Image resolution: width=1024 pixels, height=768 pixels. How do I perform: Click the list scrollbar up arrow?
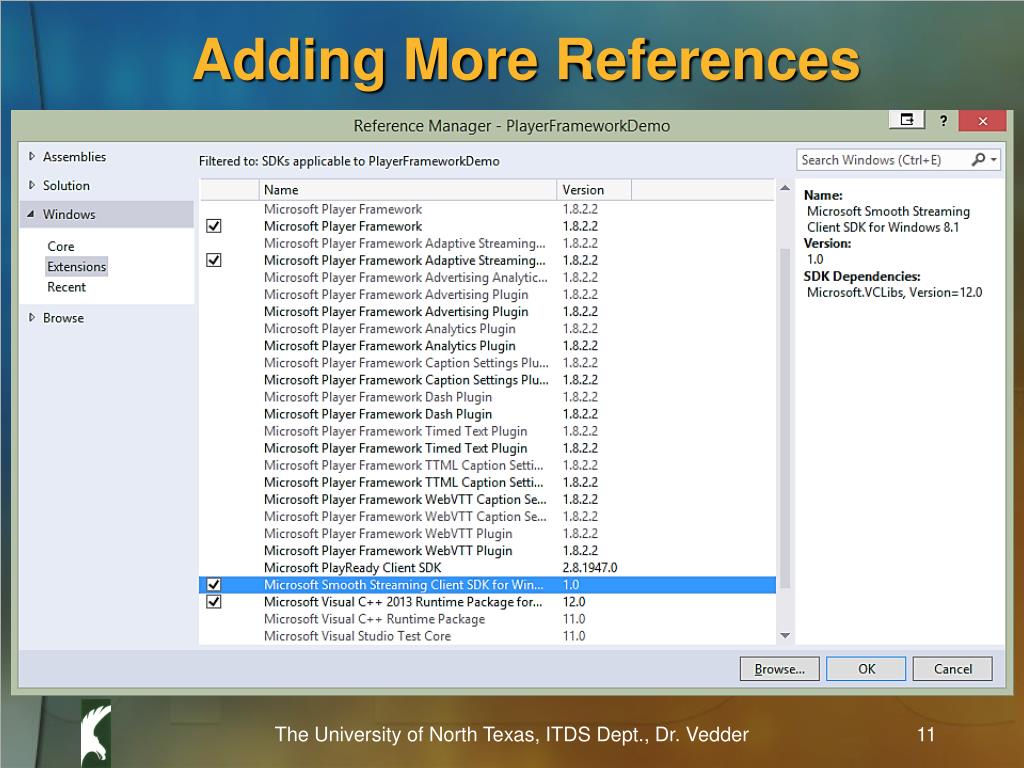(x=785, y=188)
